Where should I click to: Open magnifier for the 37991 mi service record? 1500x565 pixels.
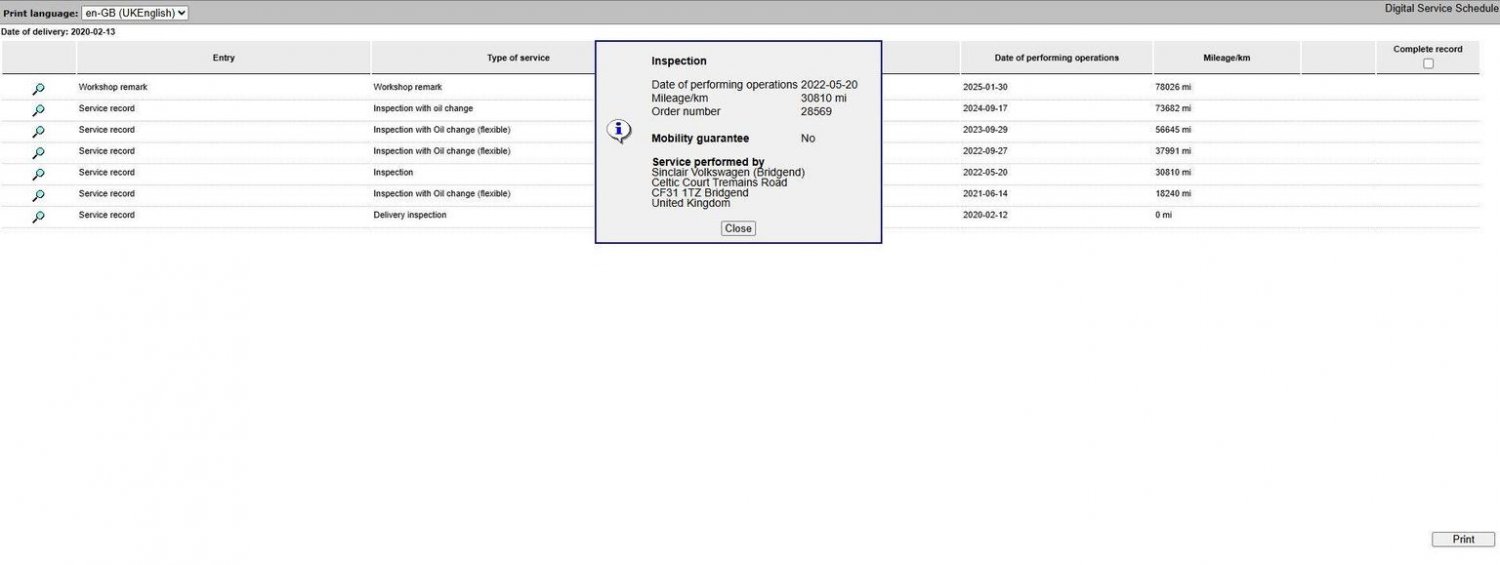coord(38,153)
